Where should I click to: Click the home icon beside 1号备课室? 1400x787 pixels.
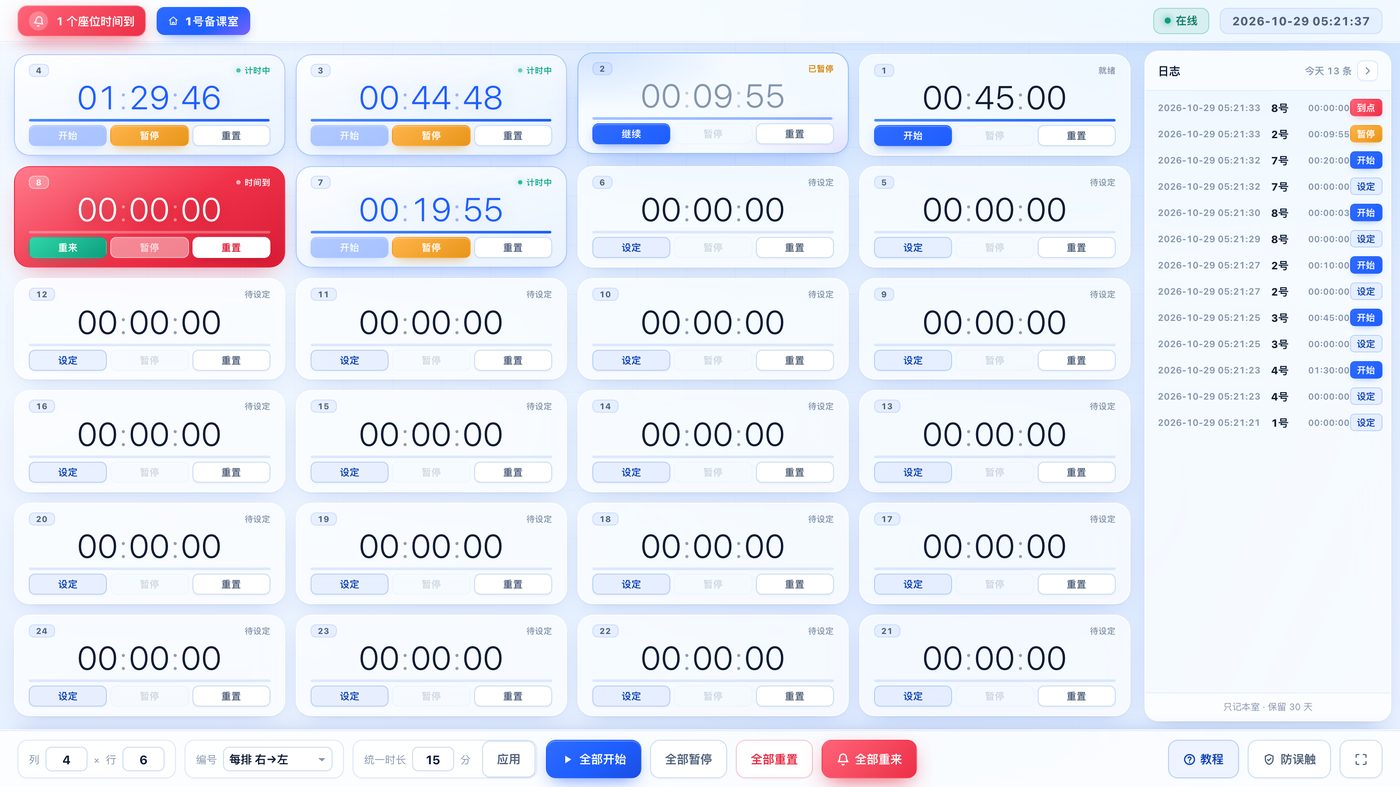(x=173, y=21)
